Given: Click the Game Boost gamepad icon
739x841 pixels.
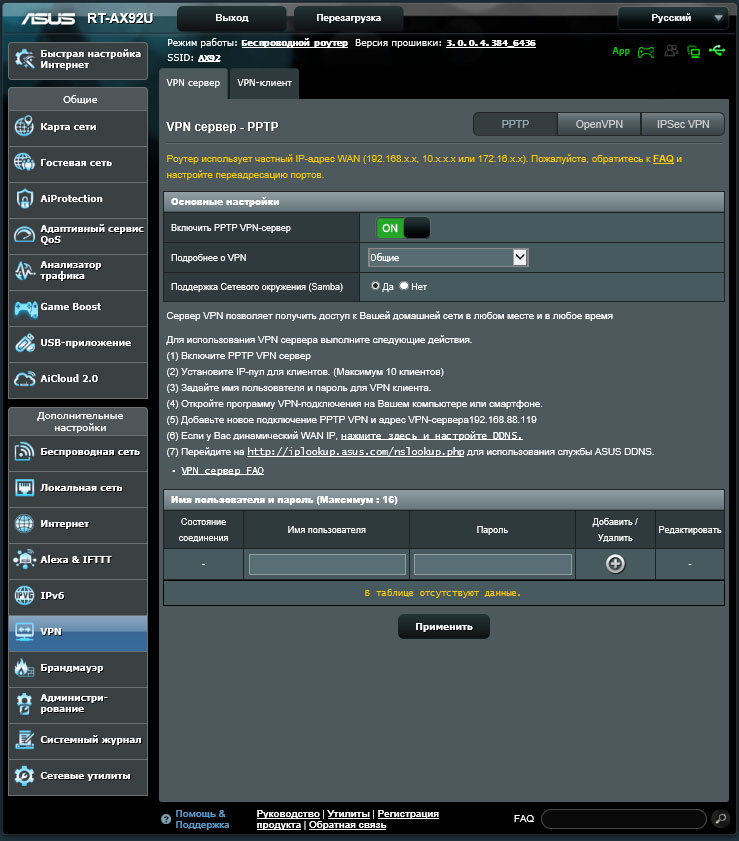Looking at the screenshot, I should 26,308.
